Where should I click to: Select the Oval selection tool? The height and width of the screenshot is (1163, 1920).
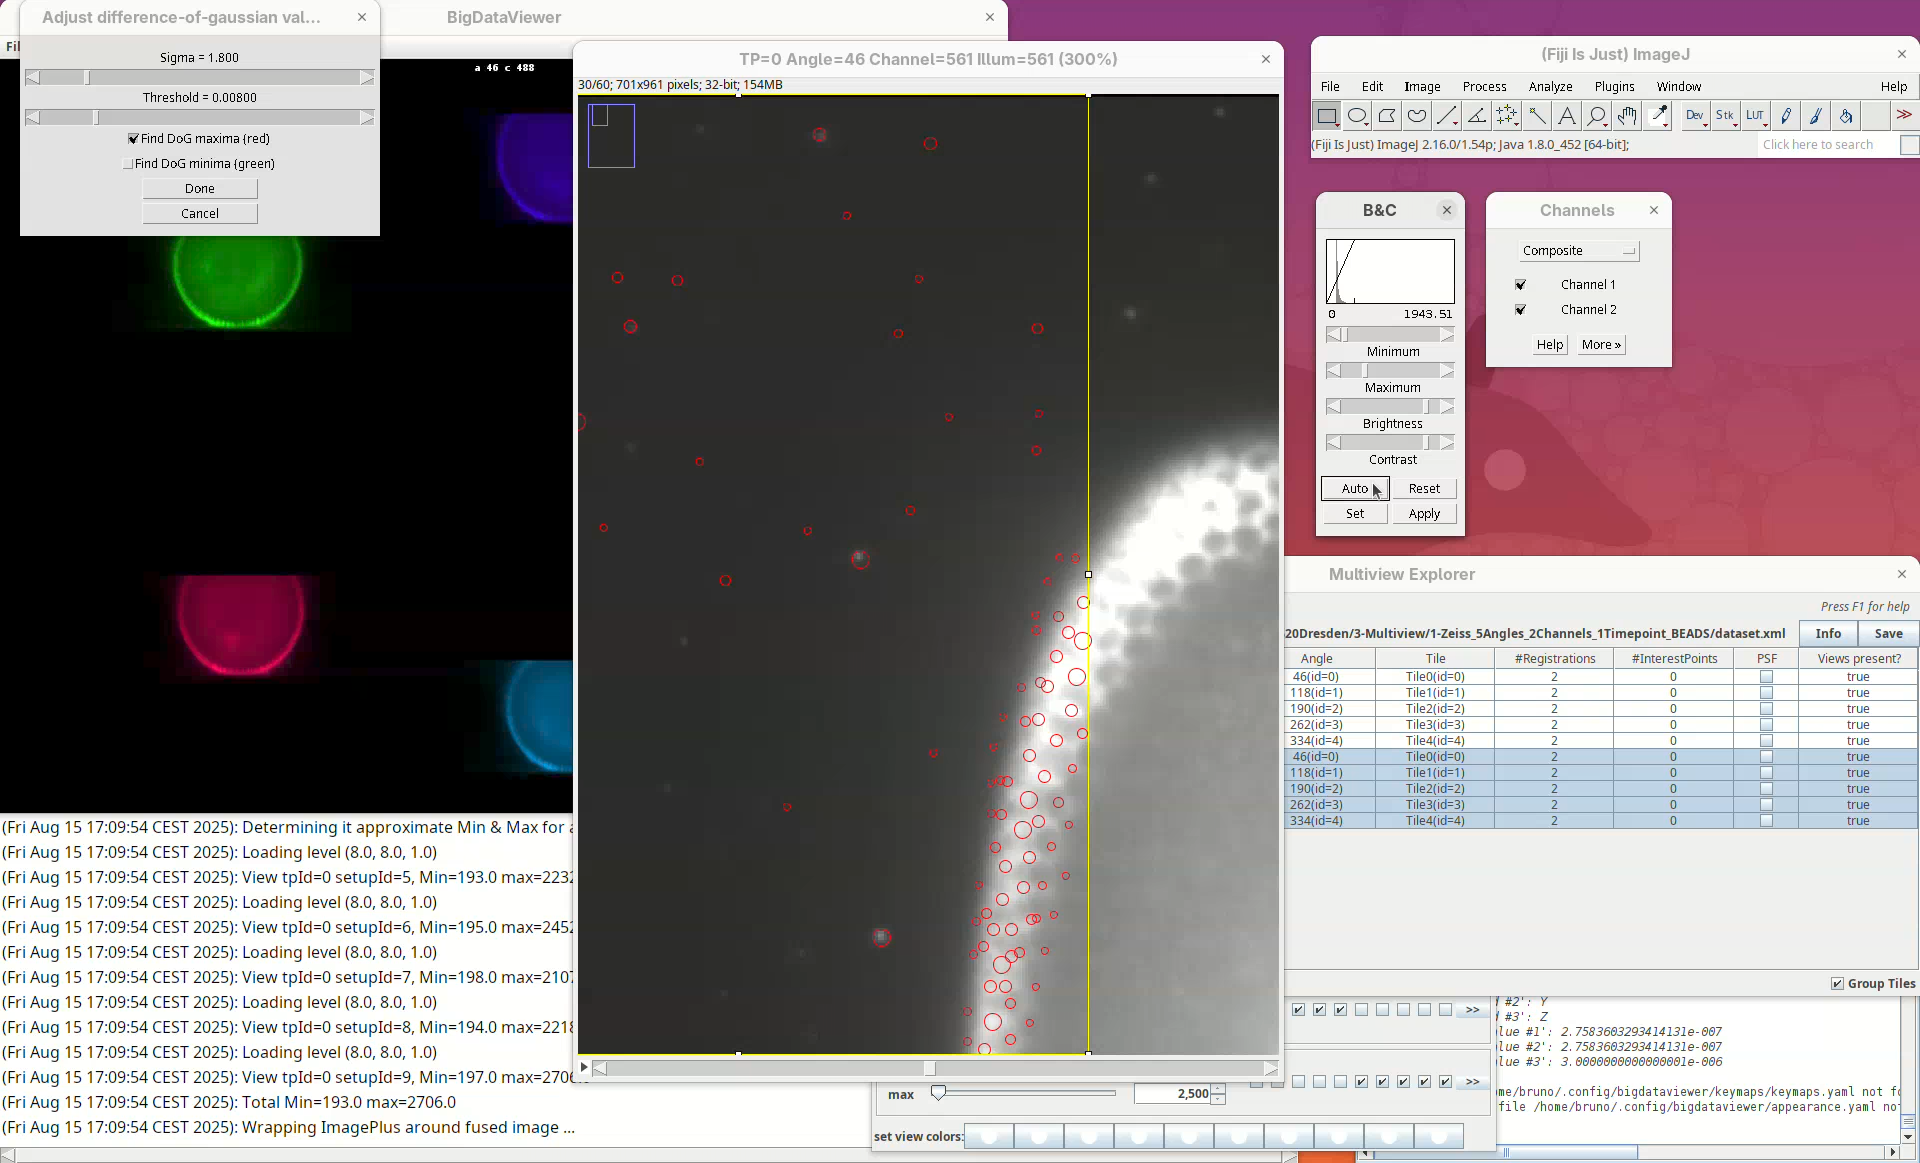tap(1357, 116)
